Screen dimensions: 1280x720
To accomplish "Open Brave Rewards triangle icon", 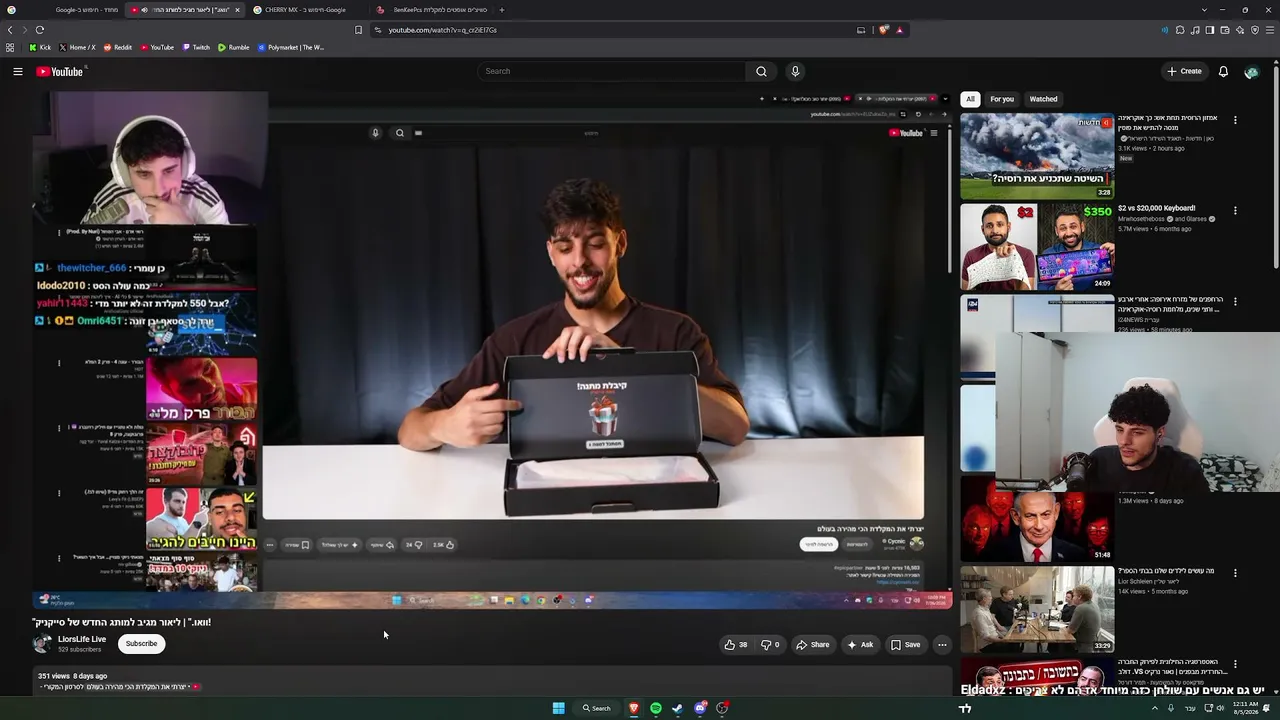I will pyautogui.click(x=900, y=30).
